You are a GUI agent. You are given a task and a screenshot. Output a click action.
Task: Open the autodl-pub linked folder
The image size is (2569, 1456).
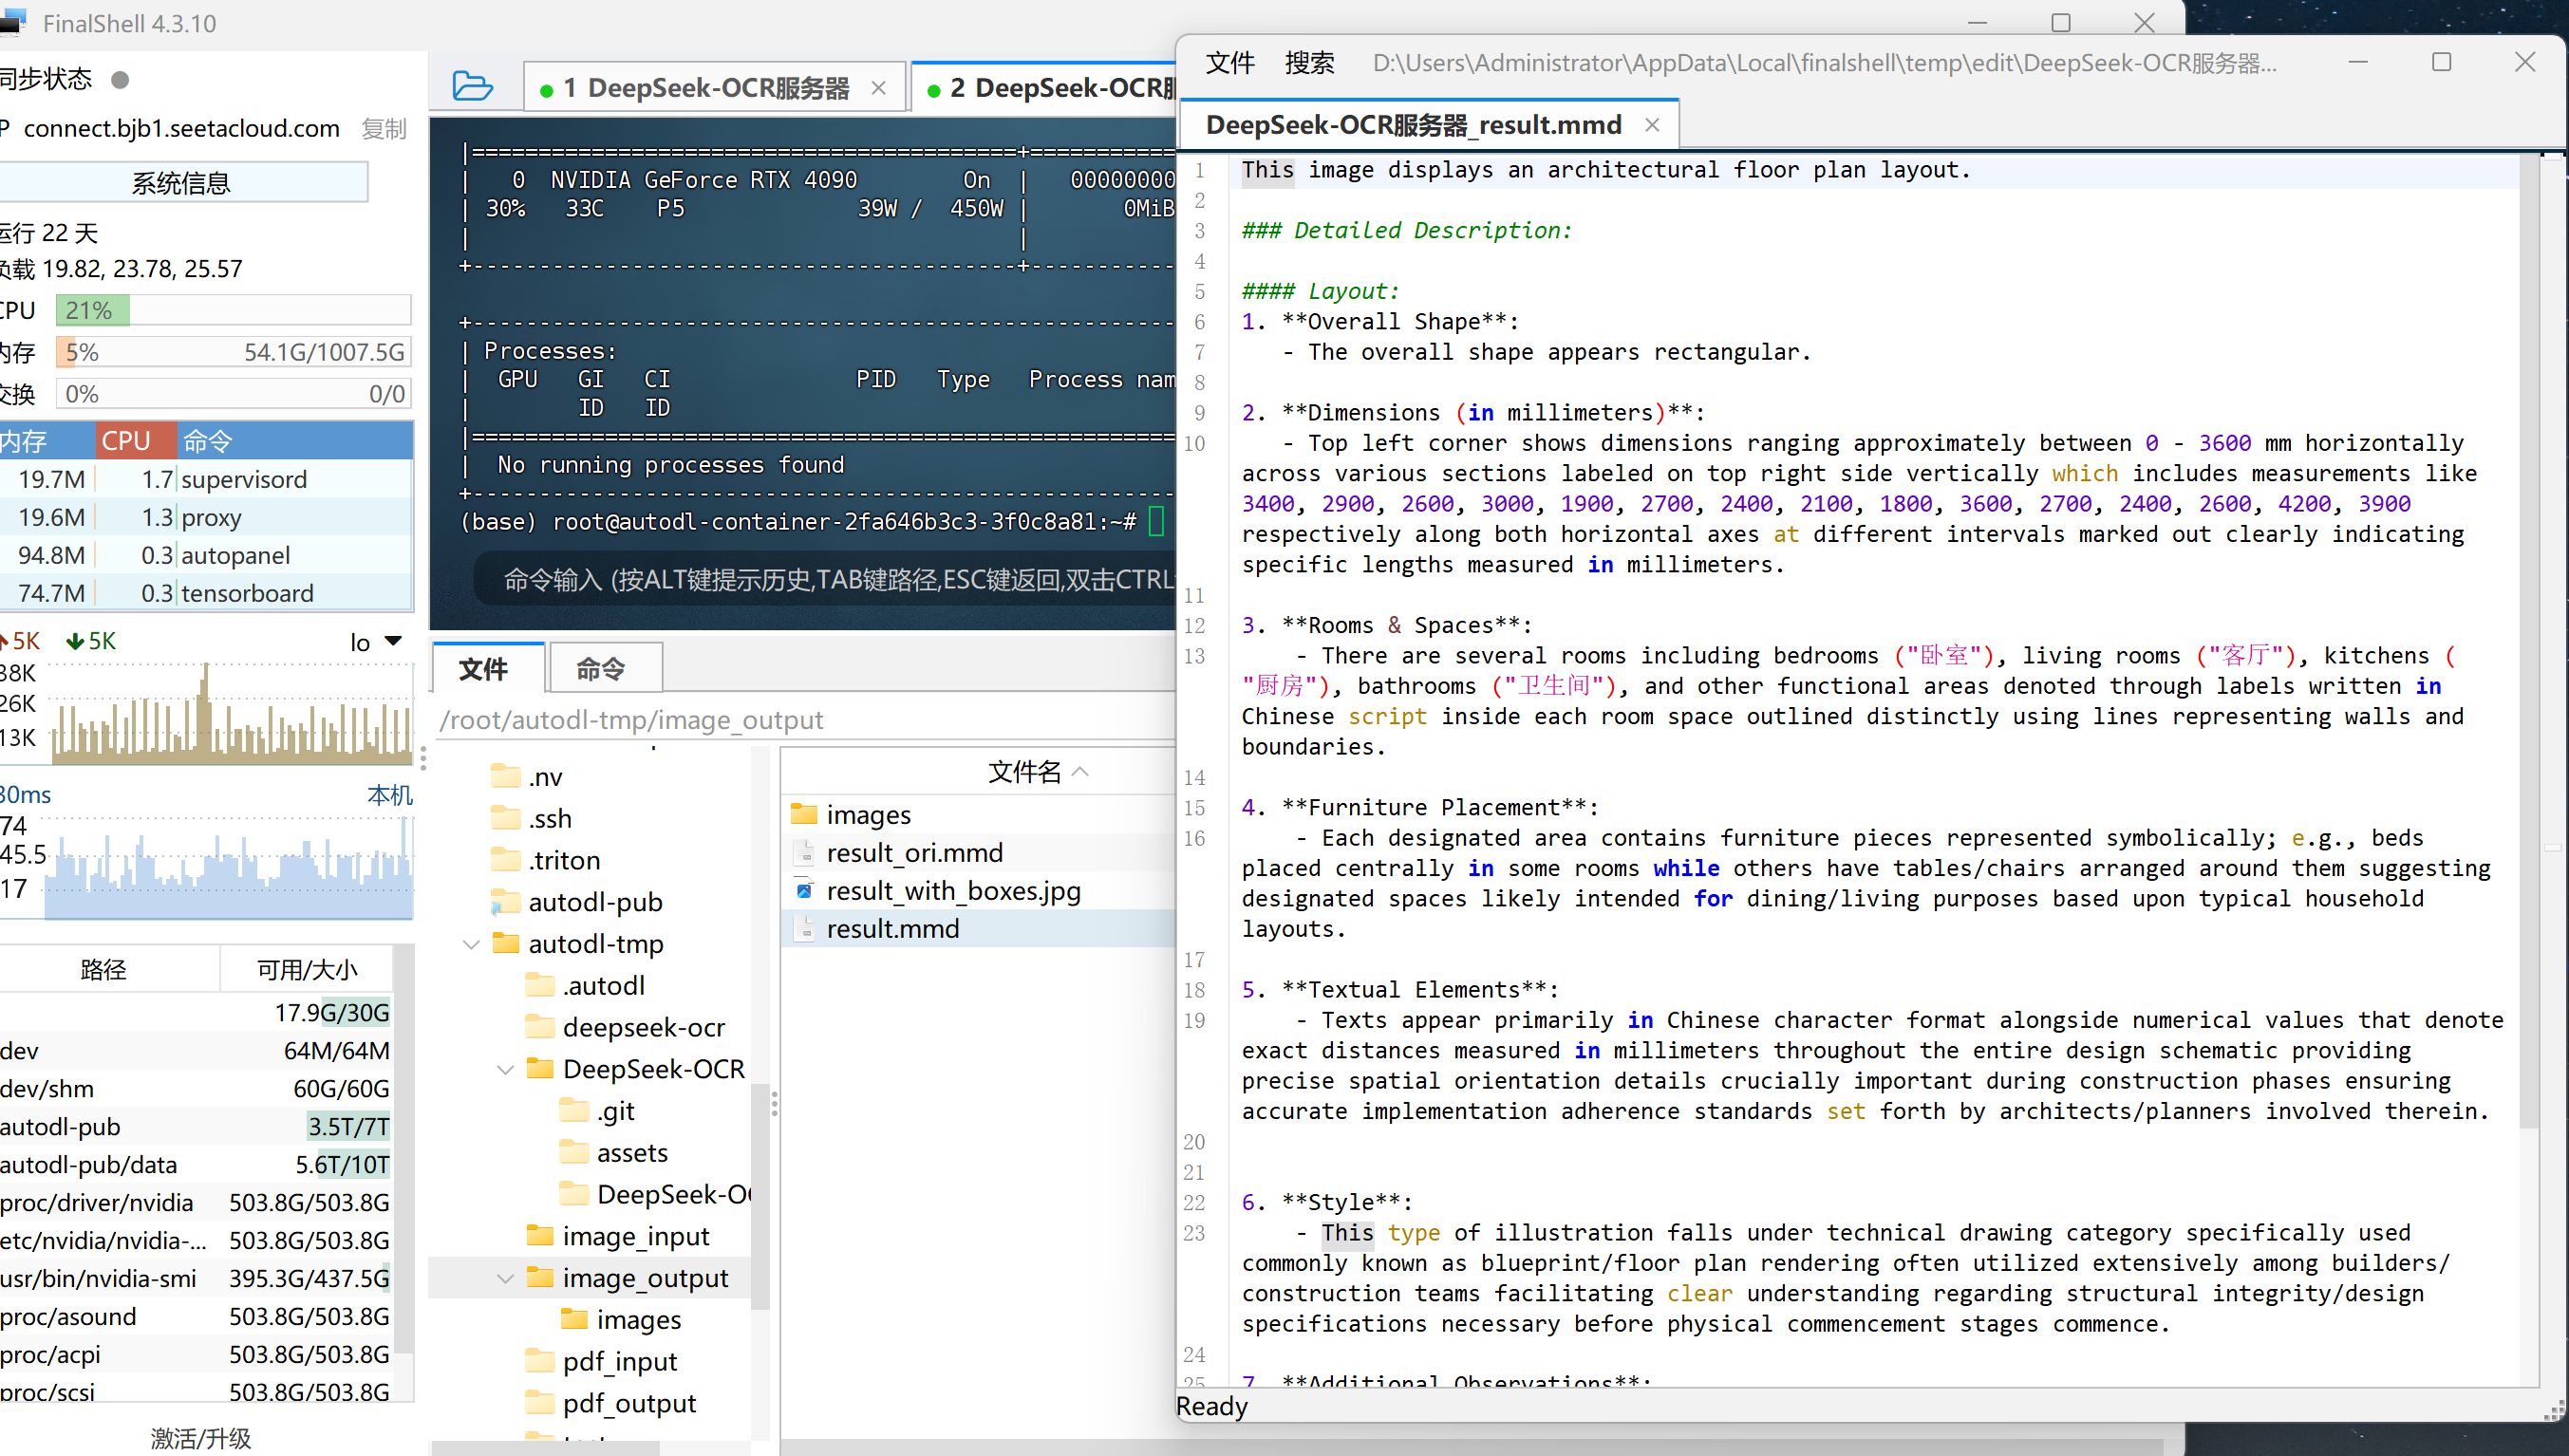click(594, 902)
